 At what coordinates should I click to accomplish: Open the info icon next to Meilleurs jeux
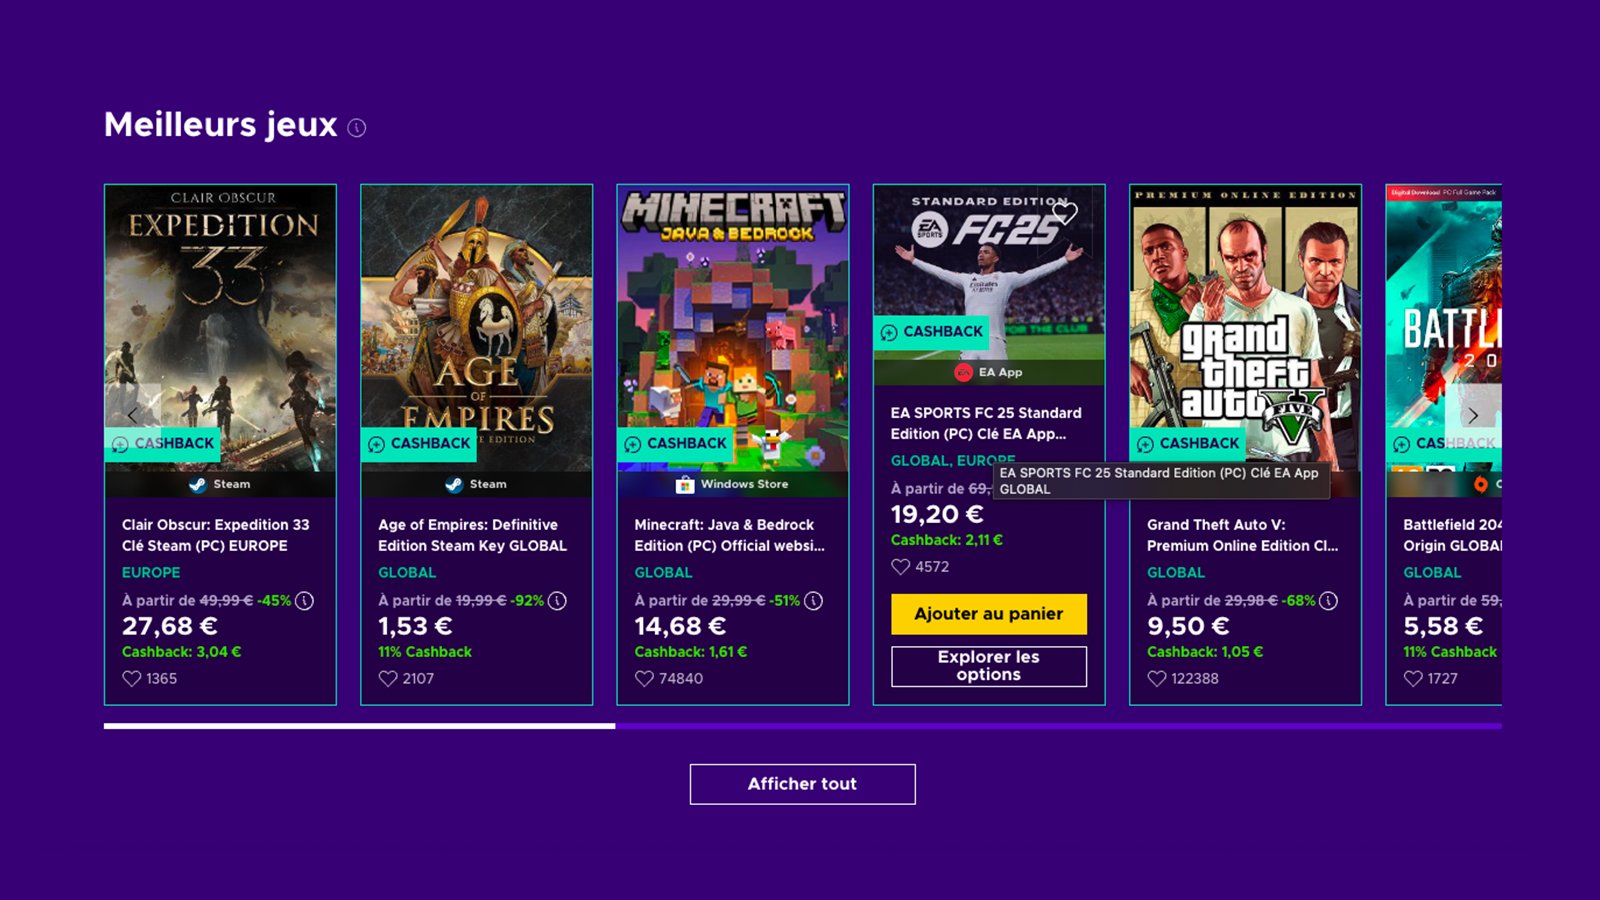point(357,127)
